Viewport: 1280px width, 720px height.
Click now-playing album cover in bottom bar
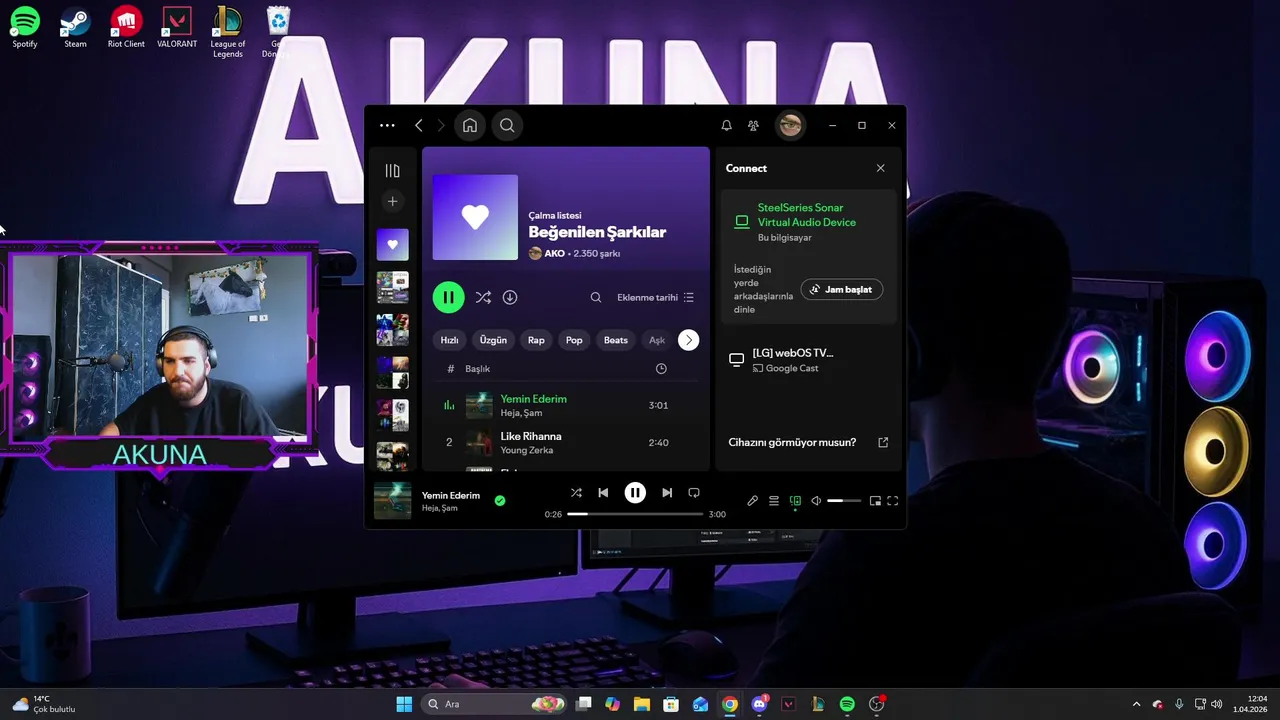coord(392,501)
